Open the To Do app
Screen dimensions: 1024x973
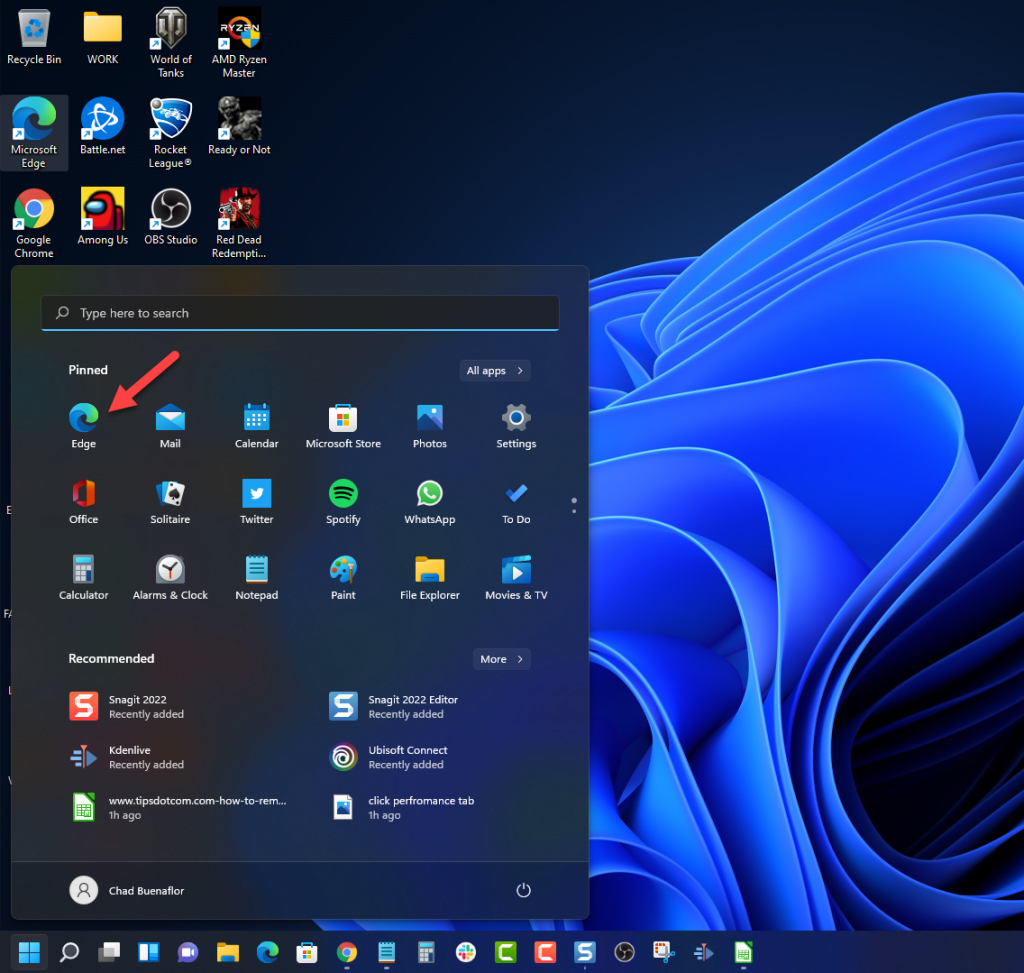(x=516, y=502)
